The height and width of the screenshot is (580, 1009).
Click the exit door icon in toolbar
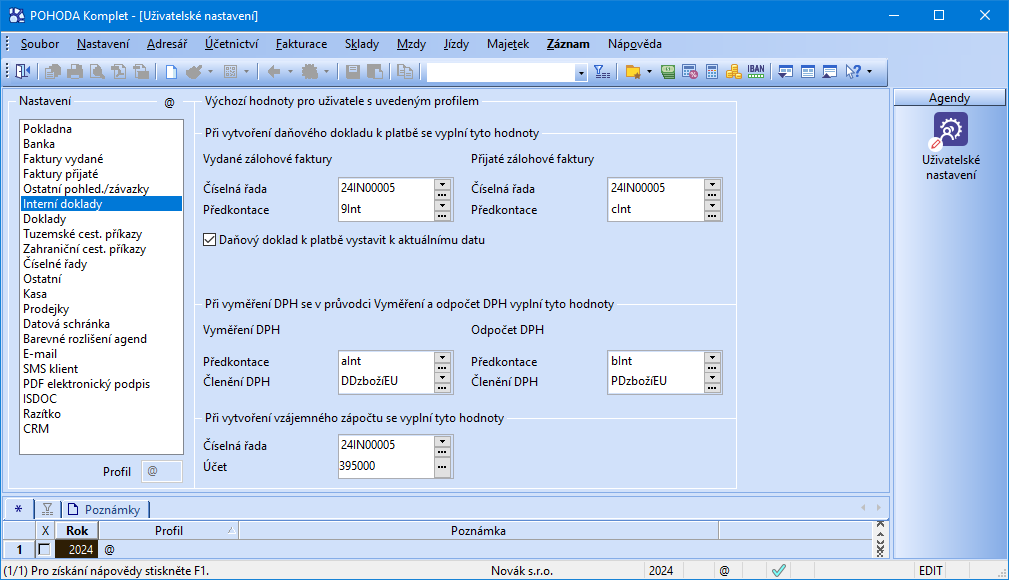coord(23,72)
